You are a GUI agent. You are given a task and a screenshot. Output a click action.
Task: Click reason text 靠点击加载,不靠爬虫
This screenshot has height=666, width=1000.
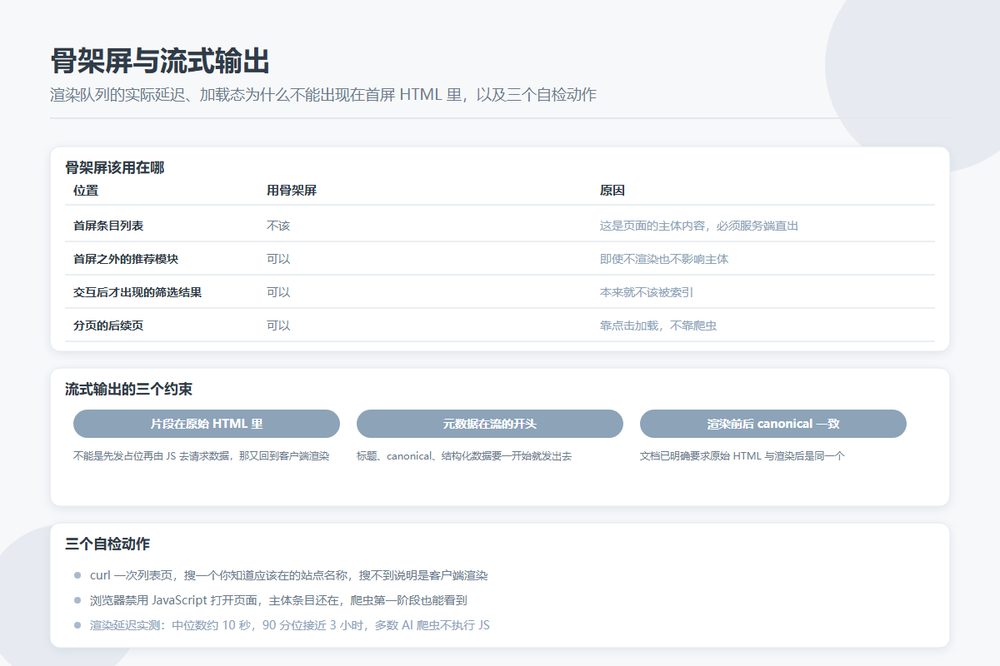pos(658,325)
